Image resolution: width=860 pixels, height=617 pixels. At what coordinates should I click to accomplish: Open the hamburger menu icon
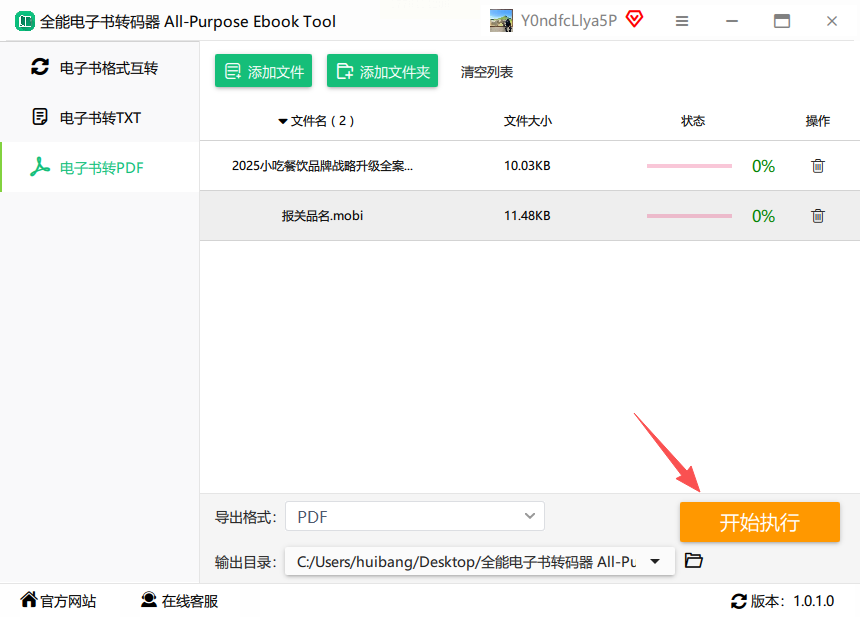682,21
